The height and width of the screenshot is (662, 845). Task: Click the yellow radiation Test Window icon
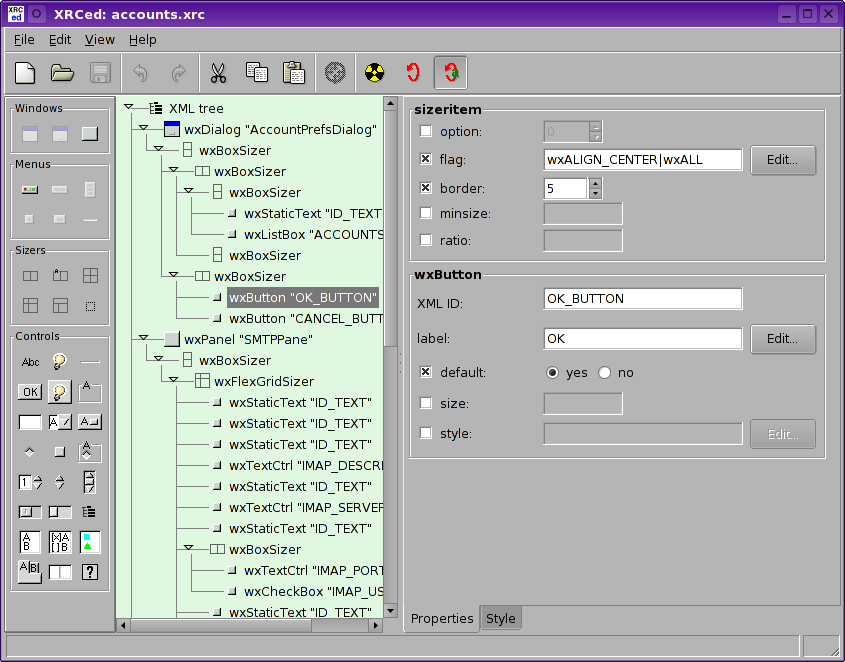374,73
